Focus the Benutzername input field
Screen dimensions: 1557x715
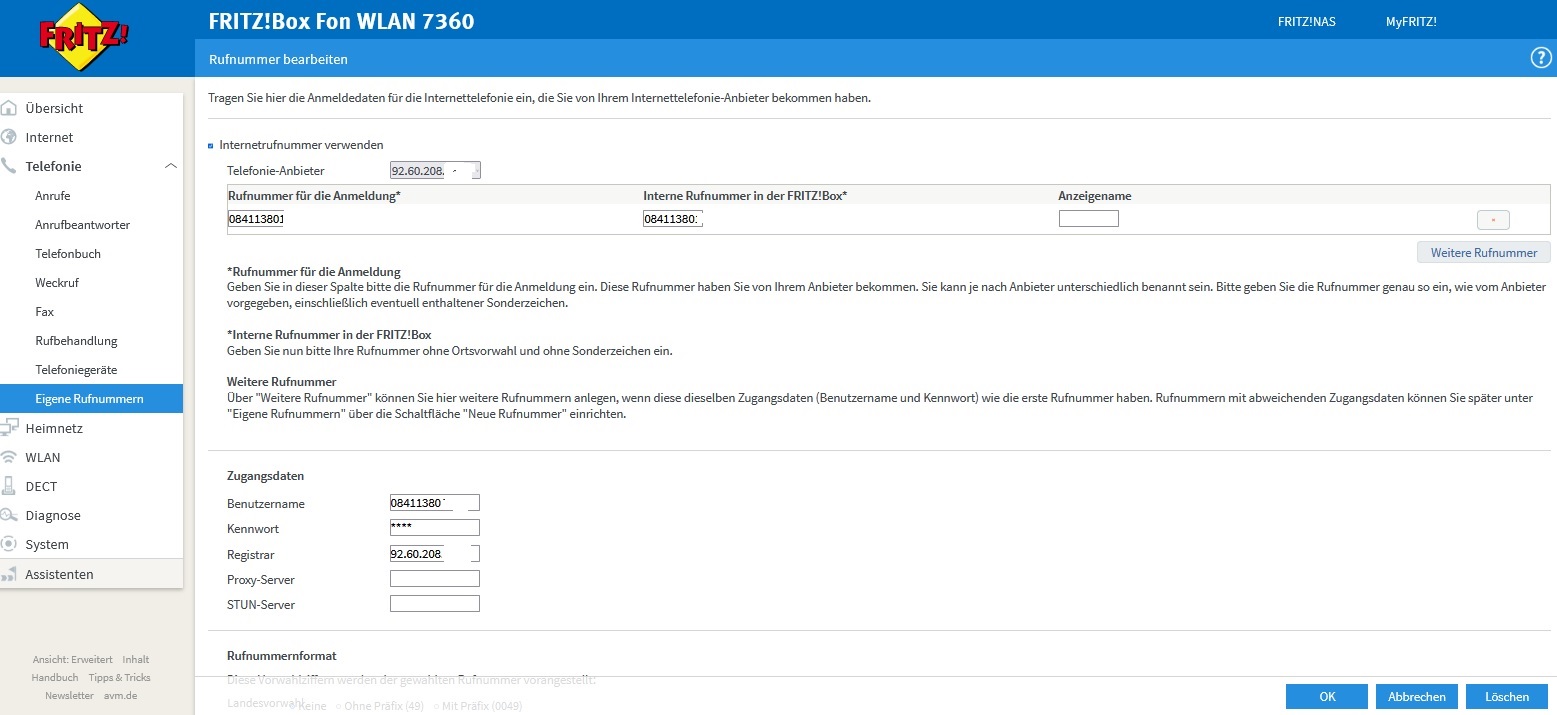(x=435, y=503)
